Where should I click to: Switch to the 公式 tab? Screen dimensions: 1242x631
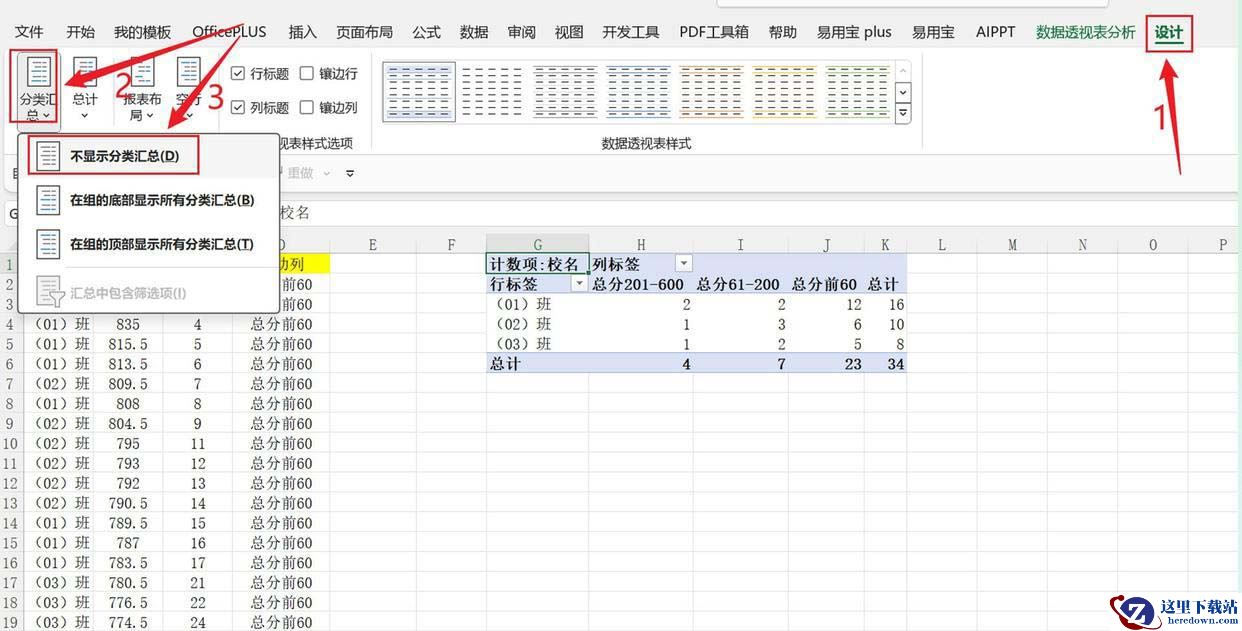(x=426, y=32)
